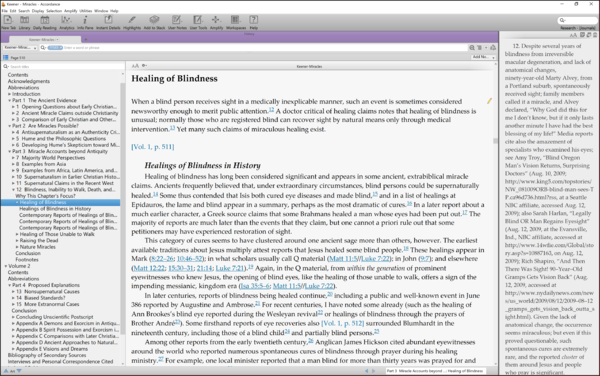The image size is (600, 376).
Task: Open the Add No... dropdown
Action: [484, 57]
